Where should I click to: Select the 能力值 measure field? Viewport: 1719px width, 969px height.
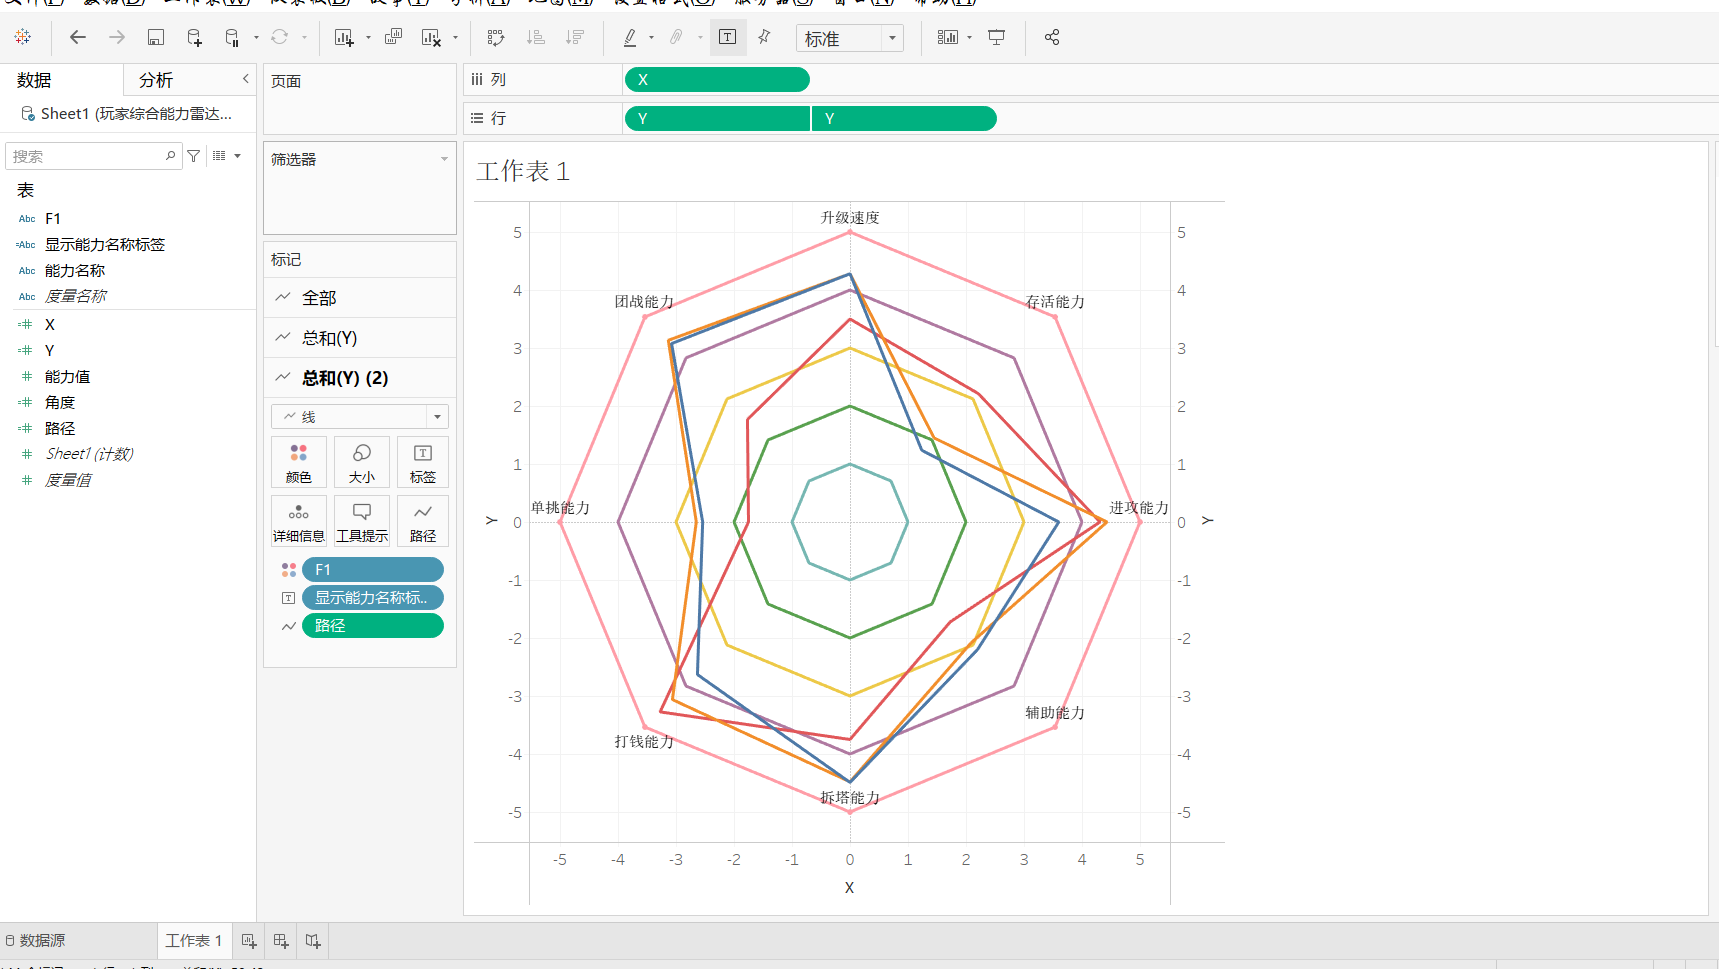(67, 376)
